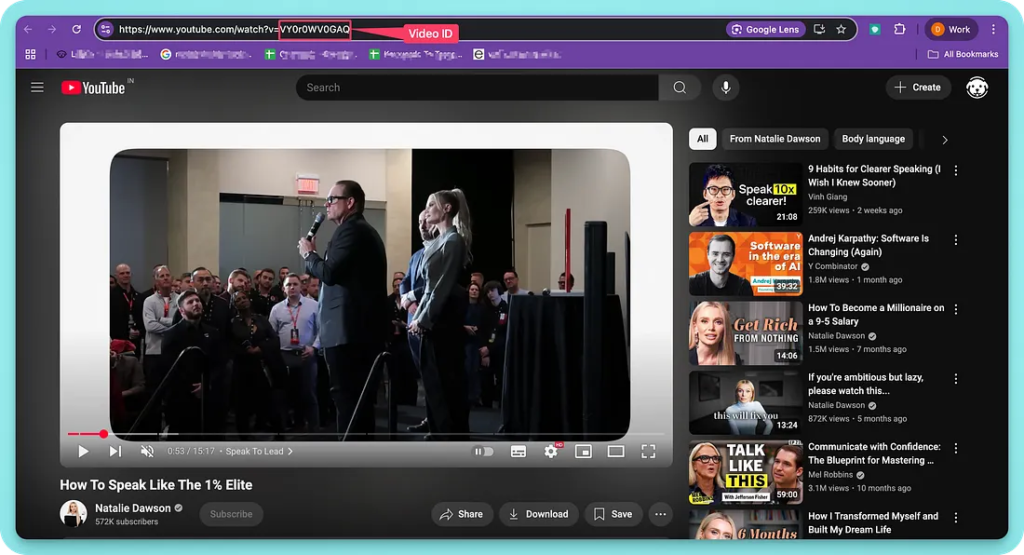Enter full screen mode

tap(648, 451)
